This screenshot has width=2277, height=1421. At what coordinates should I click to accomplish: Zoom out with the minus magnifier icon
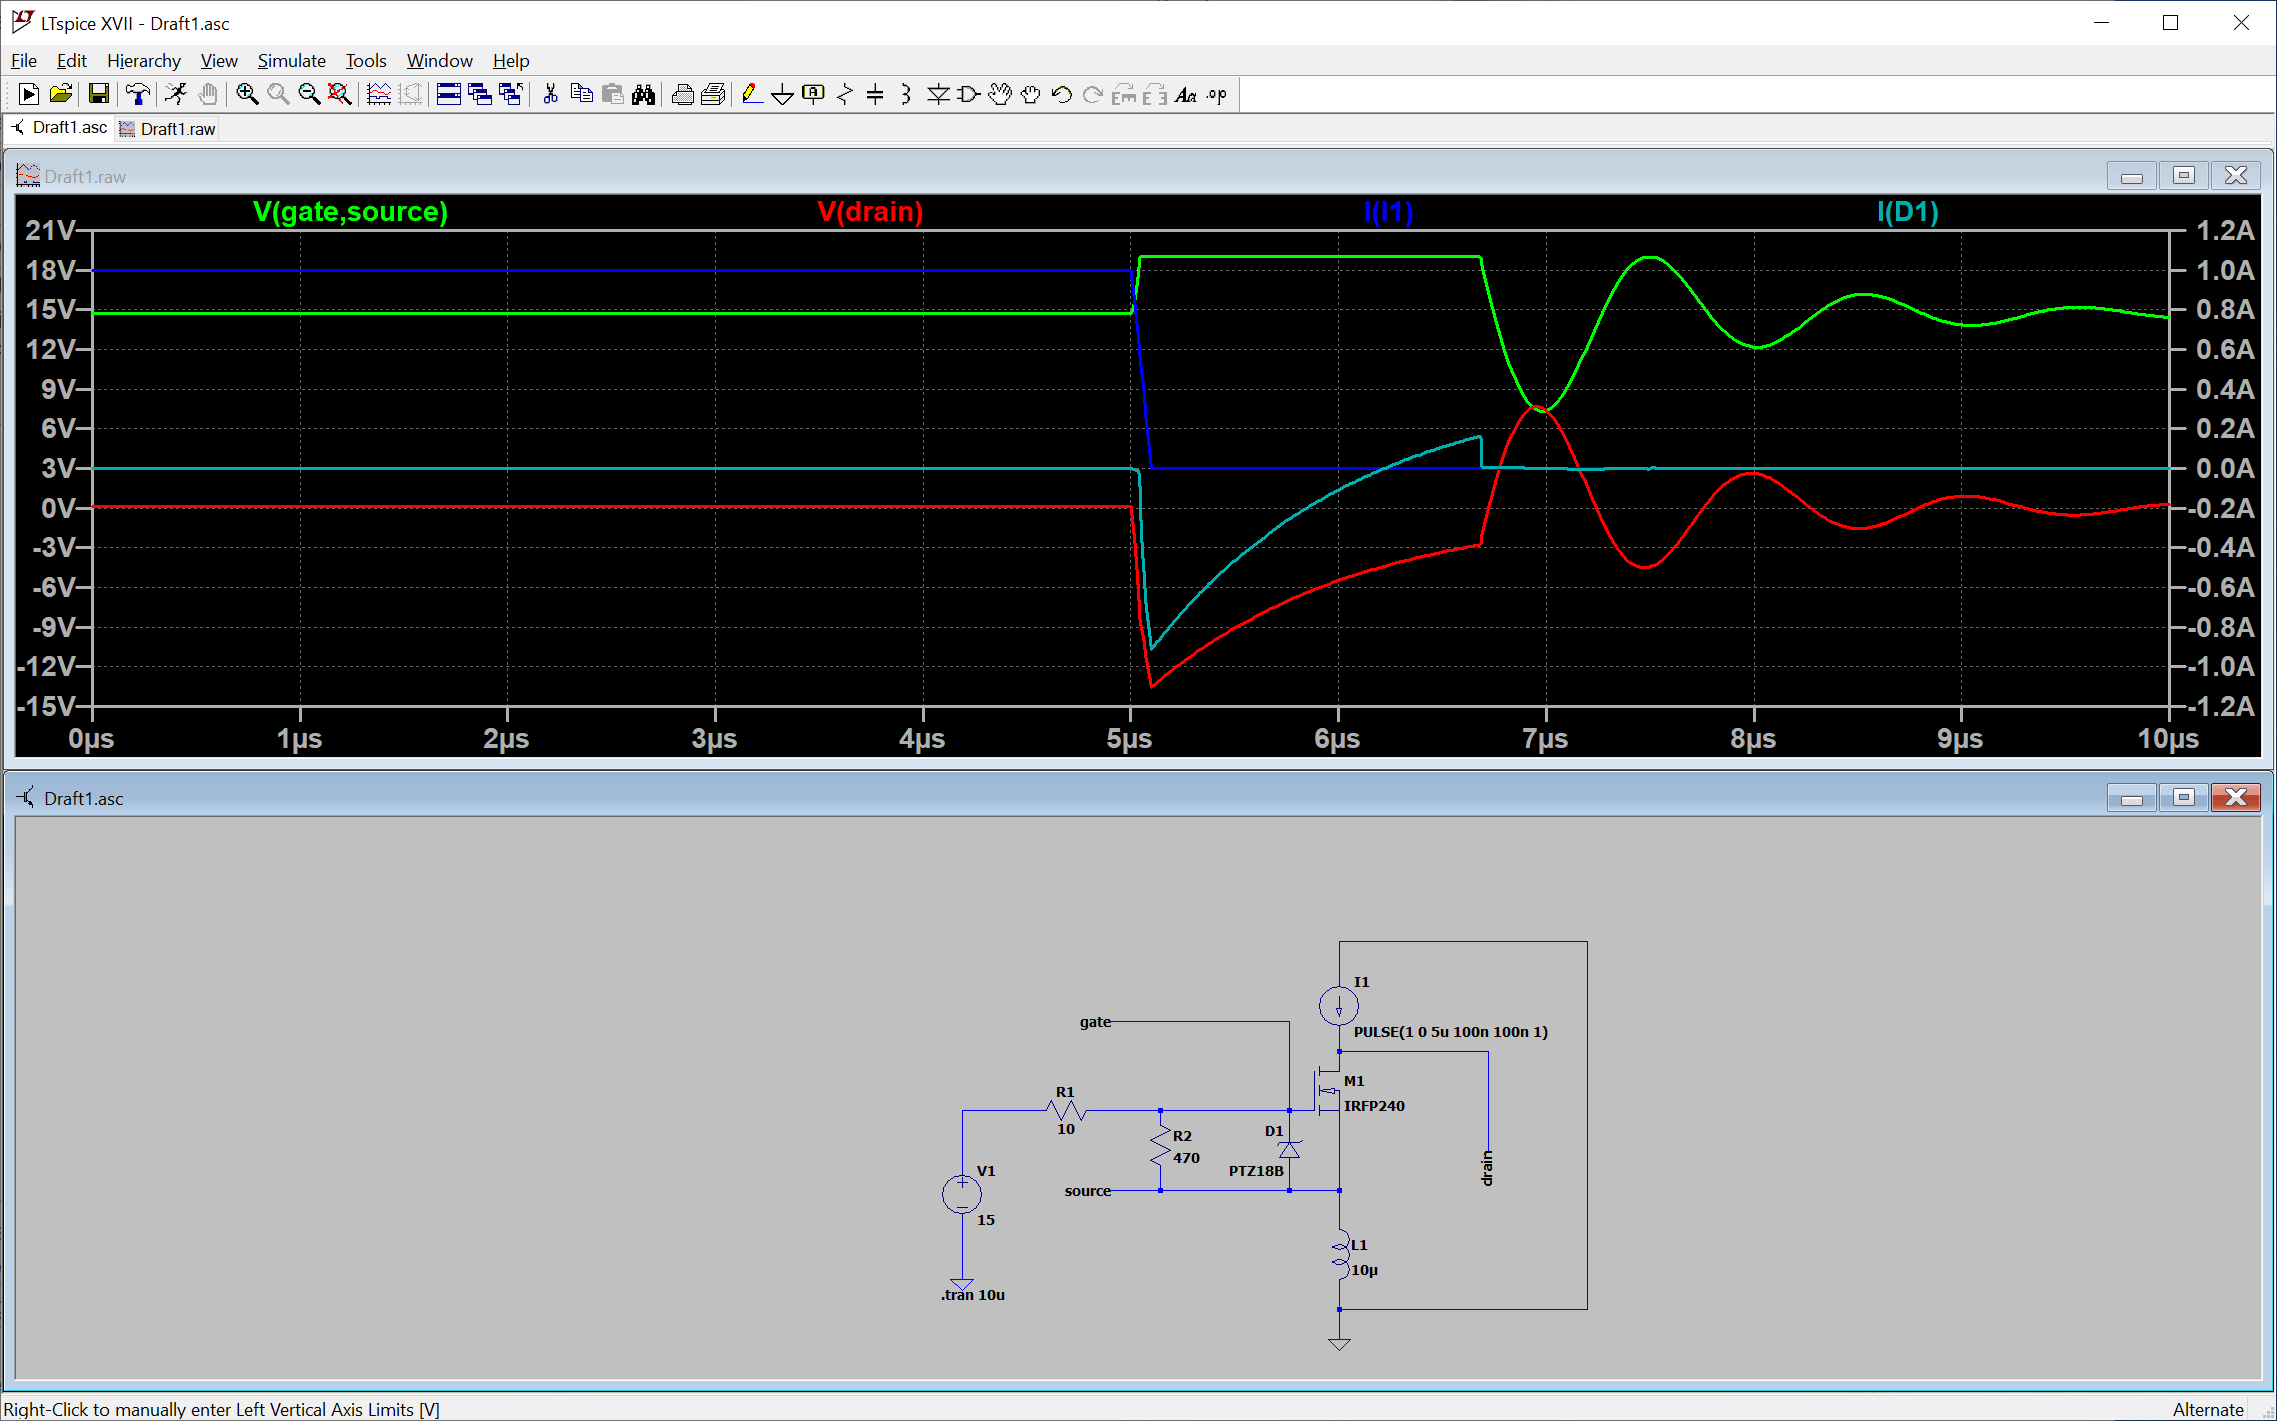pyautogui.click(x=308, y=94)
